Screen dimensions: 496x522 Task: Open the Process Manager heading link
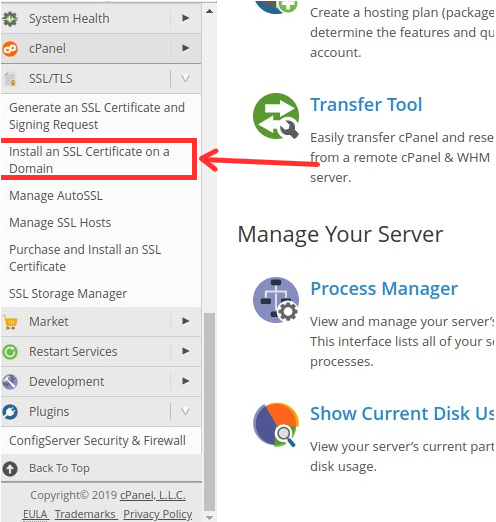pyautogui.click(x=384, y=289)
